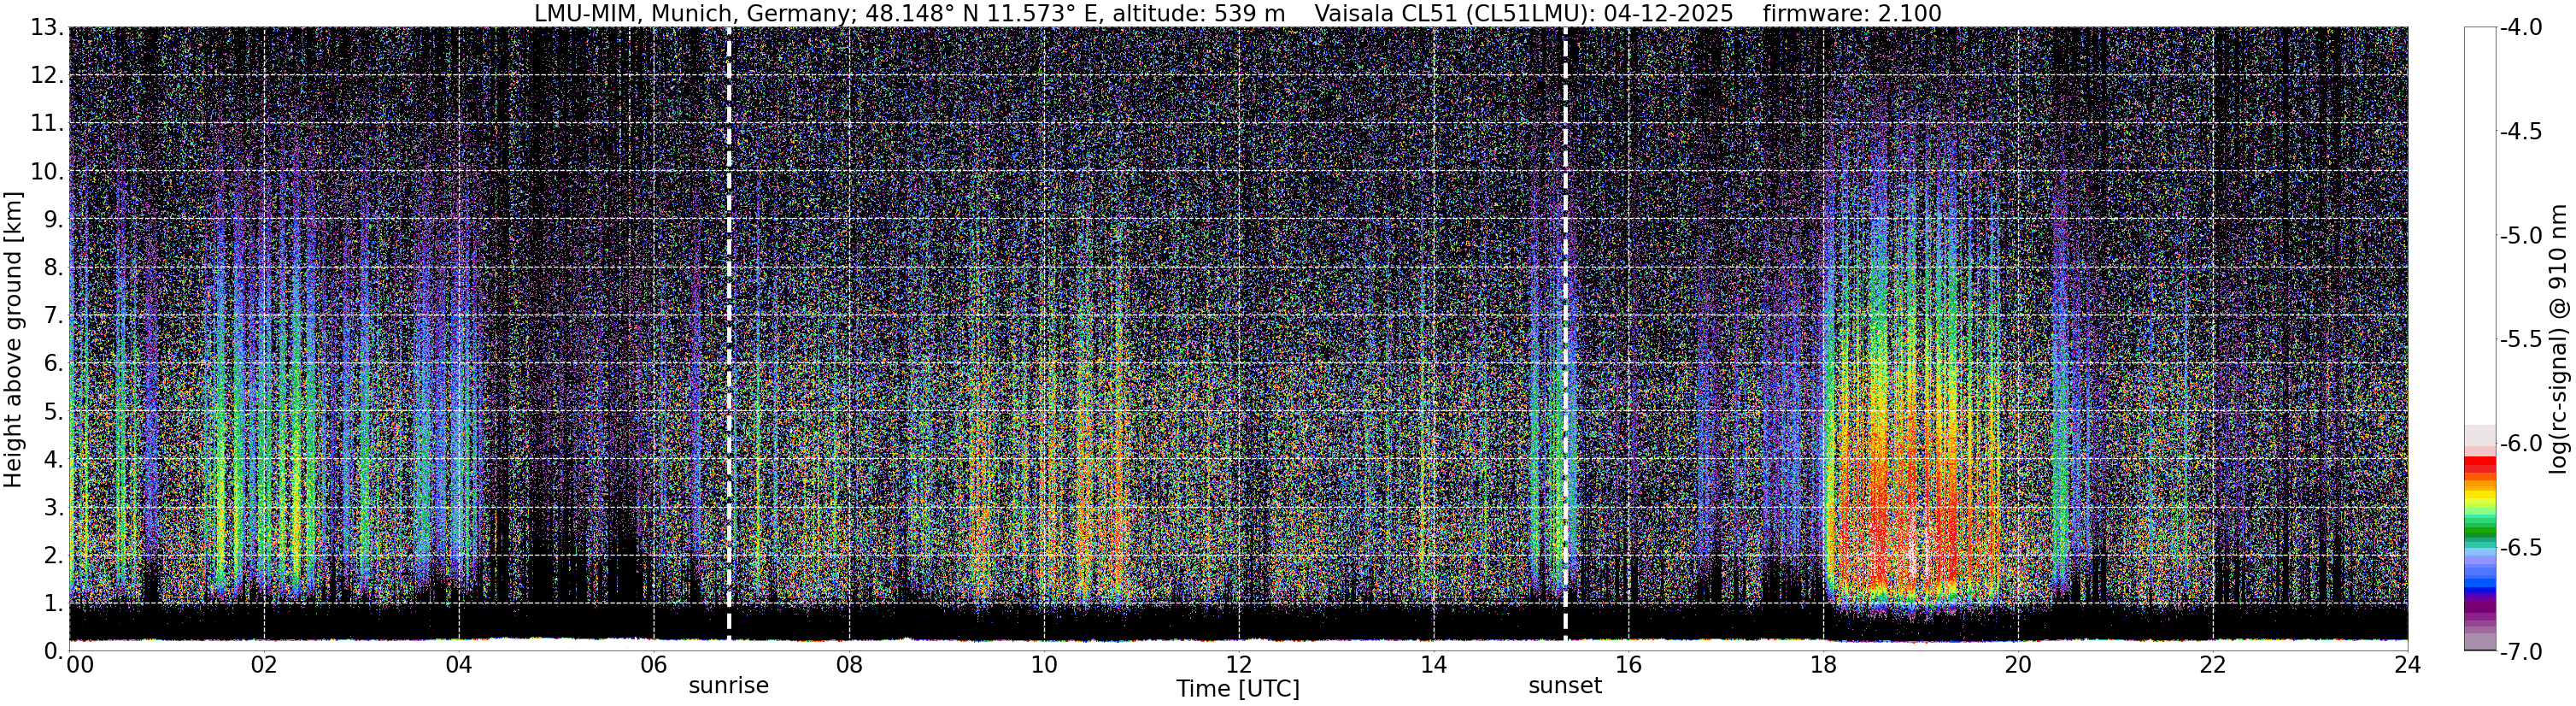
Task: Click the y-axis tick label '1.'
Action: pyautogui.click(x=54, y=603)
